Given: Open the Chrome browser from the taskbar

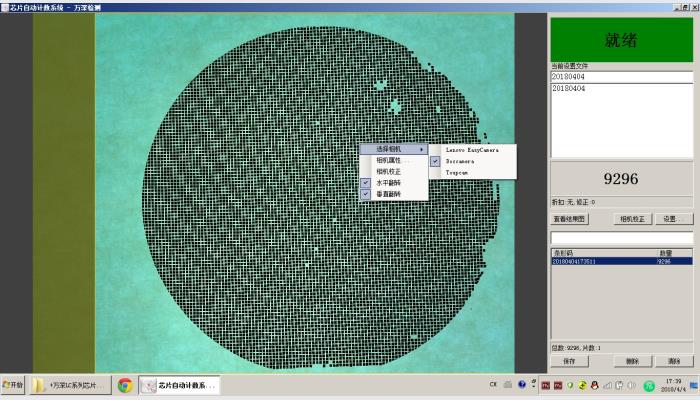Looking at the screenshot, I should tap(125, 385).
